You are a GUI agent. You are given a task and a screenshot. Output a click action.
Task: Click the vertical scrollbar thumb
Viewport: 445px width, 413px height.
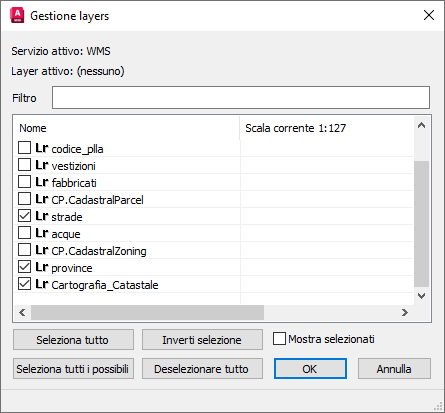coord(421,224)
